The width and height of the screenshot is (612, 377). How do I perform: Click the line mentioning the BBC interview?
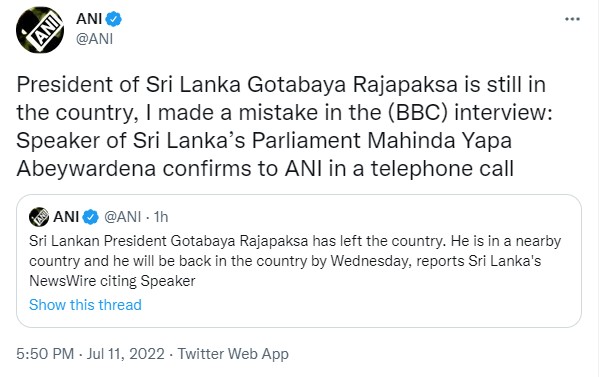pyautogui.click(x=284, y=113)
